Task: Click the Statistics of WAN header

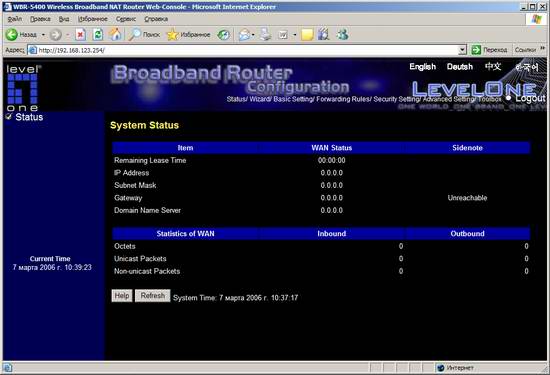Action: coord(185,234)
